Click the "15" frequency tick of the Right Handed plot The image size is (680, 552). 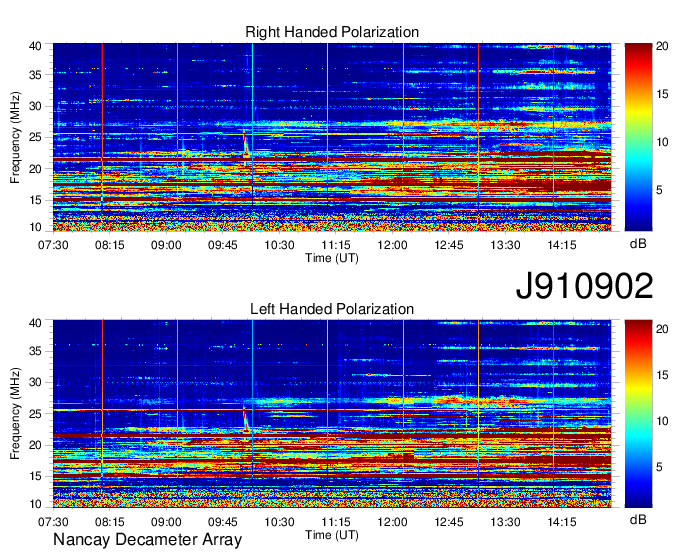pyautogui.click(x=35, y=200)
